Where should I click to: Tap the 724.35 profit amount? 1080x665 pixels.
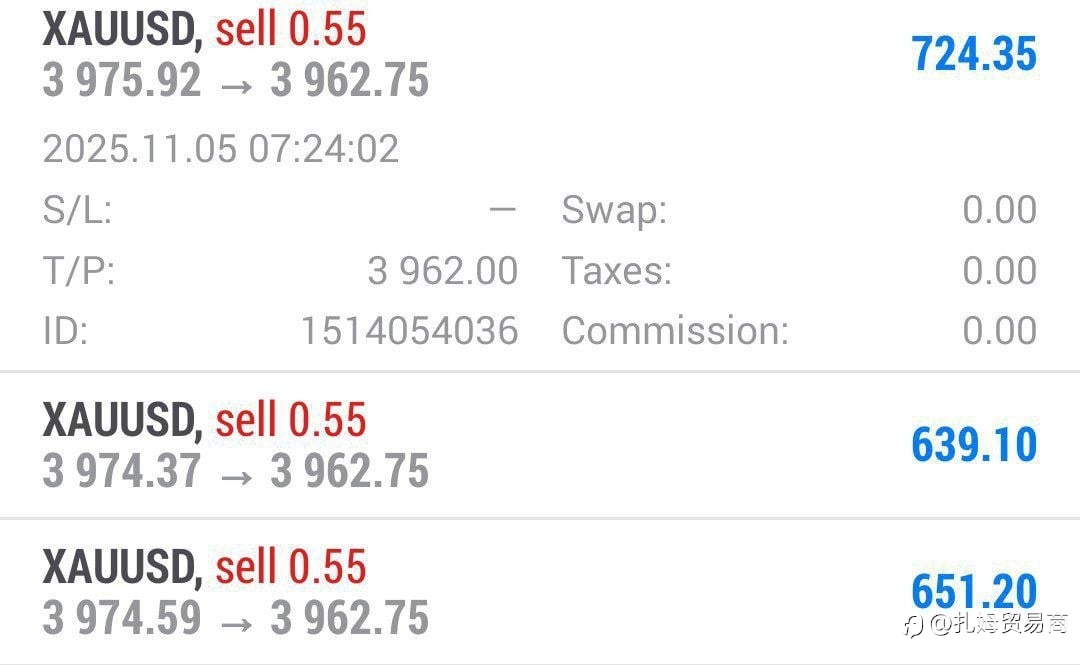pos(973,54)
